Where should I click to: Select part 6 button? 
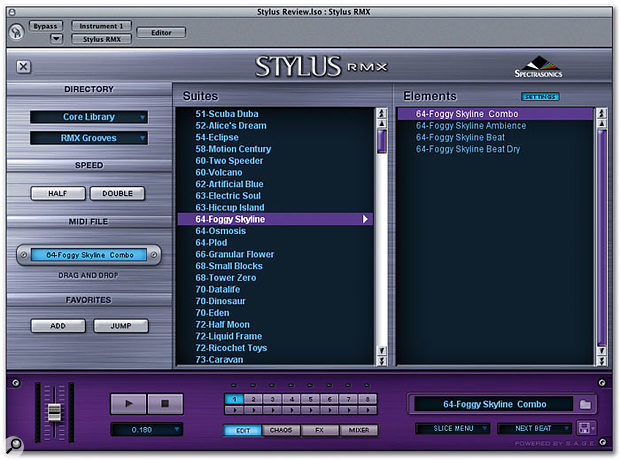point(329,399)
